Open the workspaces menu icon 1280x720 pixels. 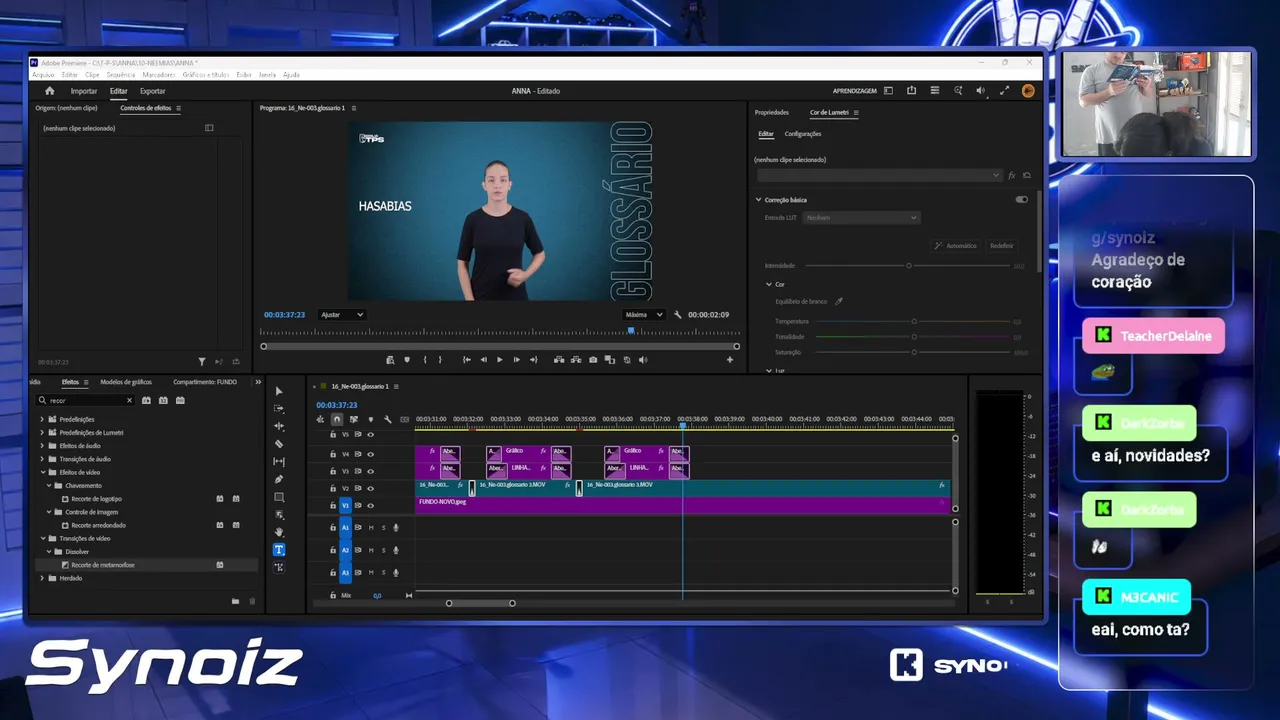pos(888,91)
